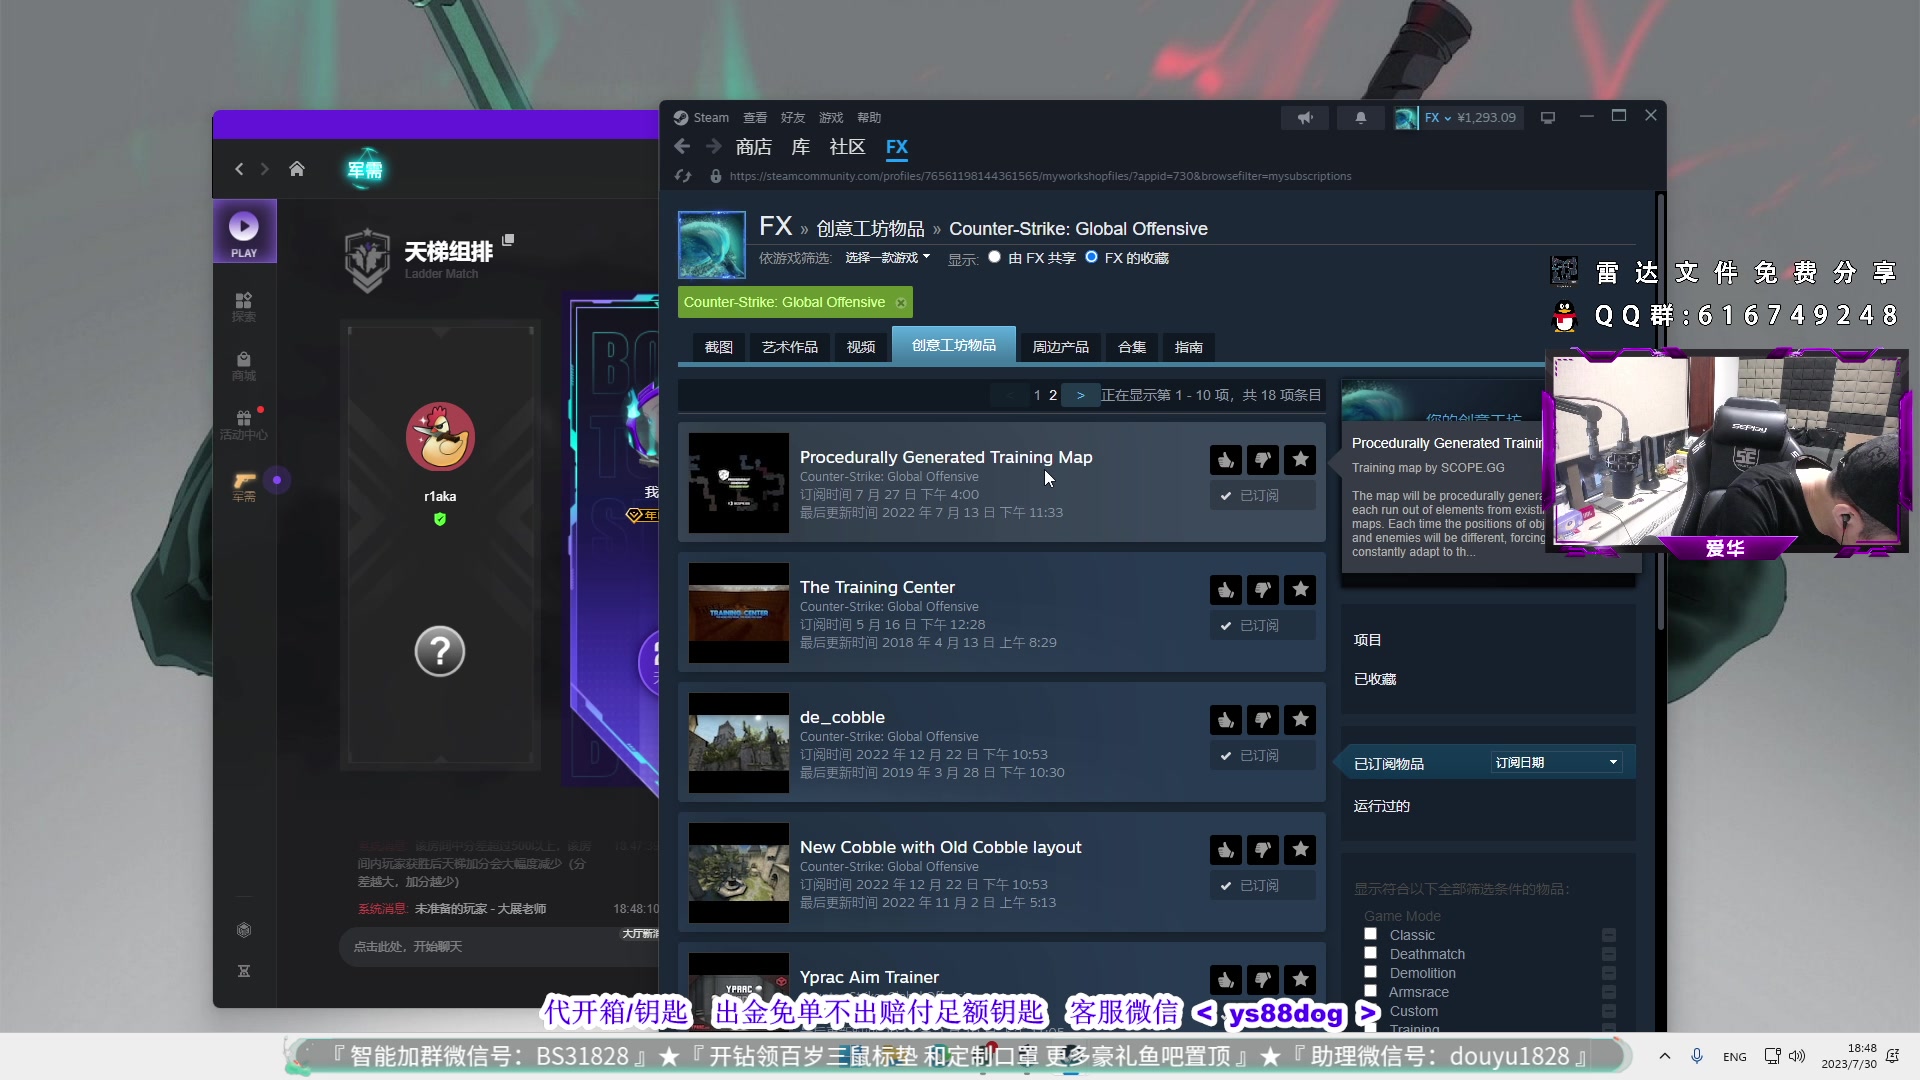
Task: Open Steam notifications bell icon
Action: coord(1361,118)
